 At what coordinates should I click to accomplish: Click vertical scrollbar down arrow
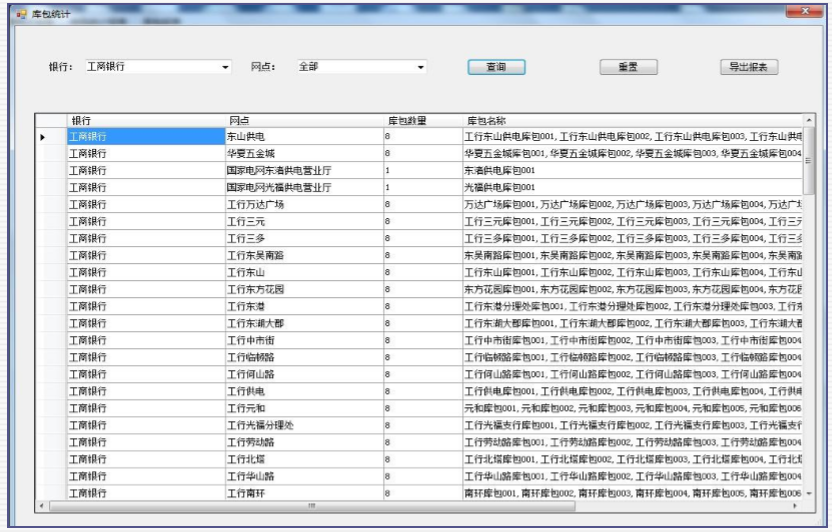tap(809, 493)
